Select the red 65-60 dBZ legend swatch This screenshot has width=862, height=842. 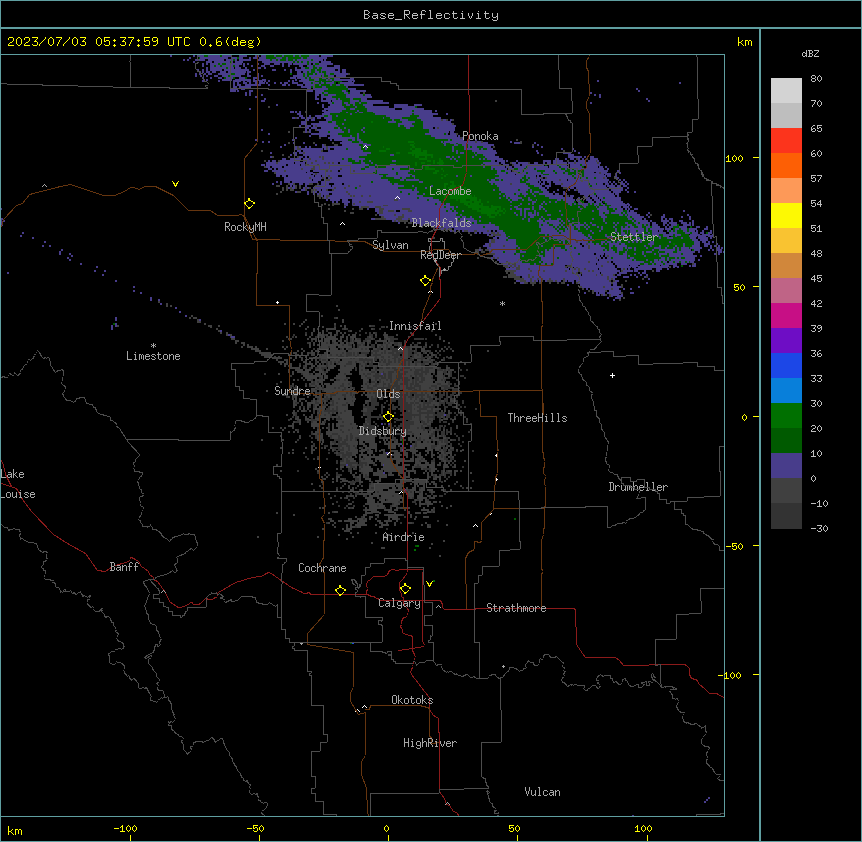[x=786, y=141]
